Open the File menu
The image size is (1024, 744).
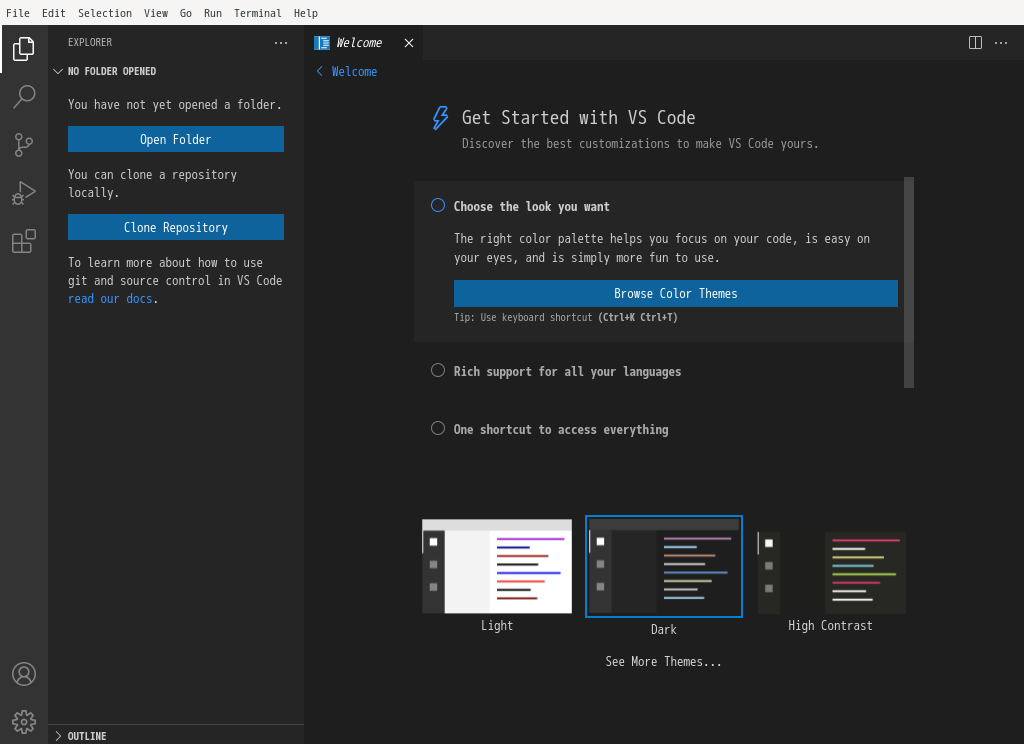pos(18,13)
